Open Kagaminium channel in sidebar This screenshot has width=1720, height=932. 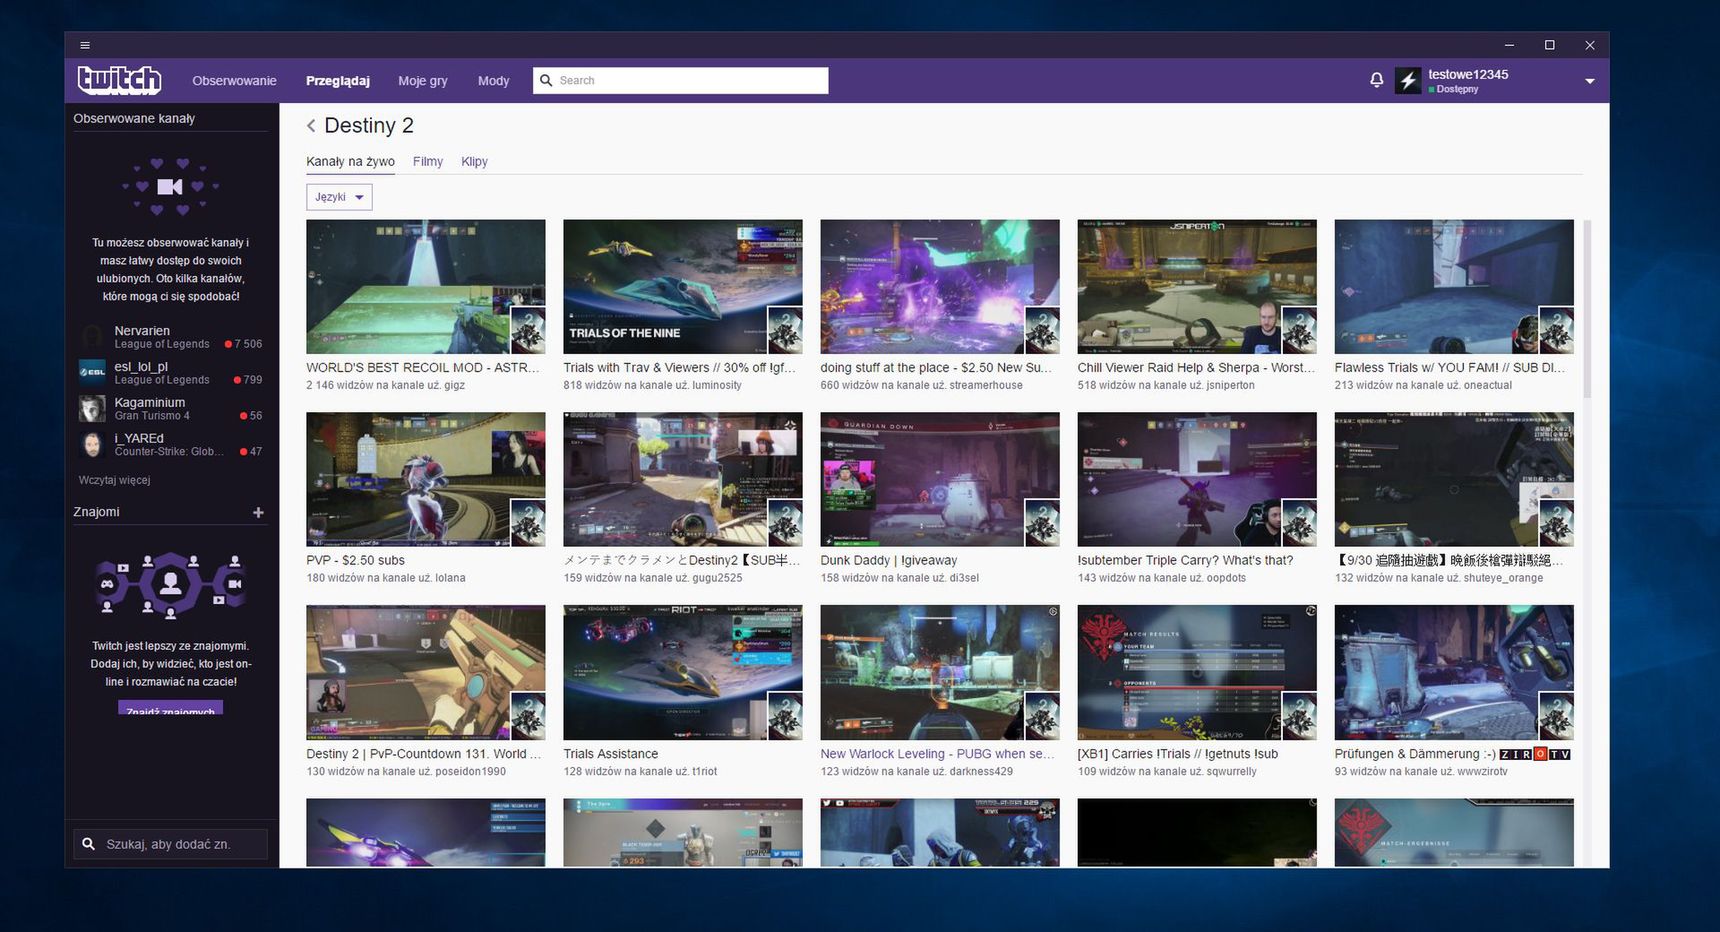tap(171, 409)
